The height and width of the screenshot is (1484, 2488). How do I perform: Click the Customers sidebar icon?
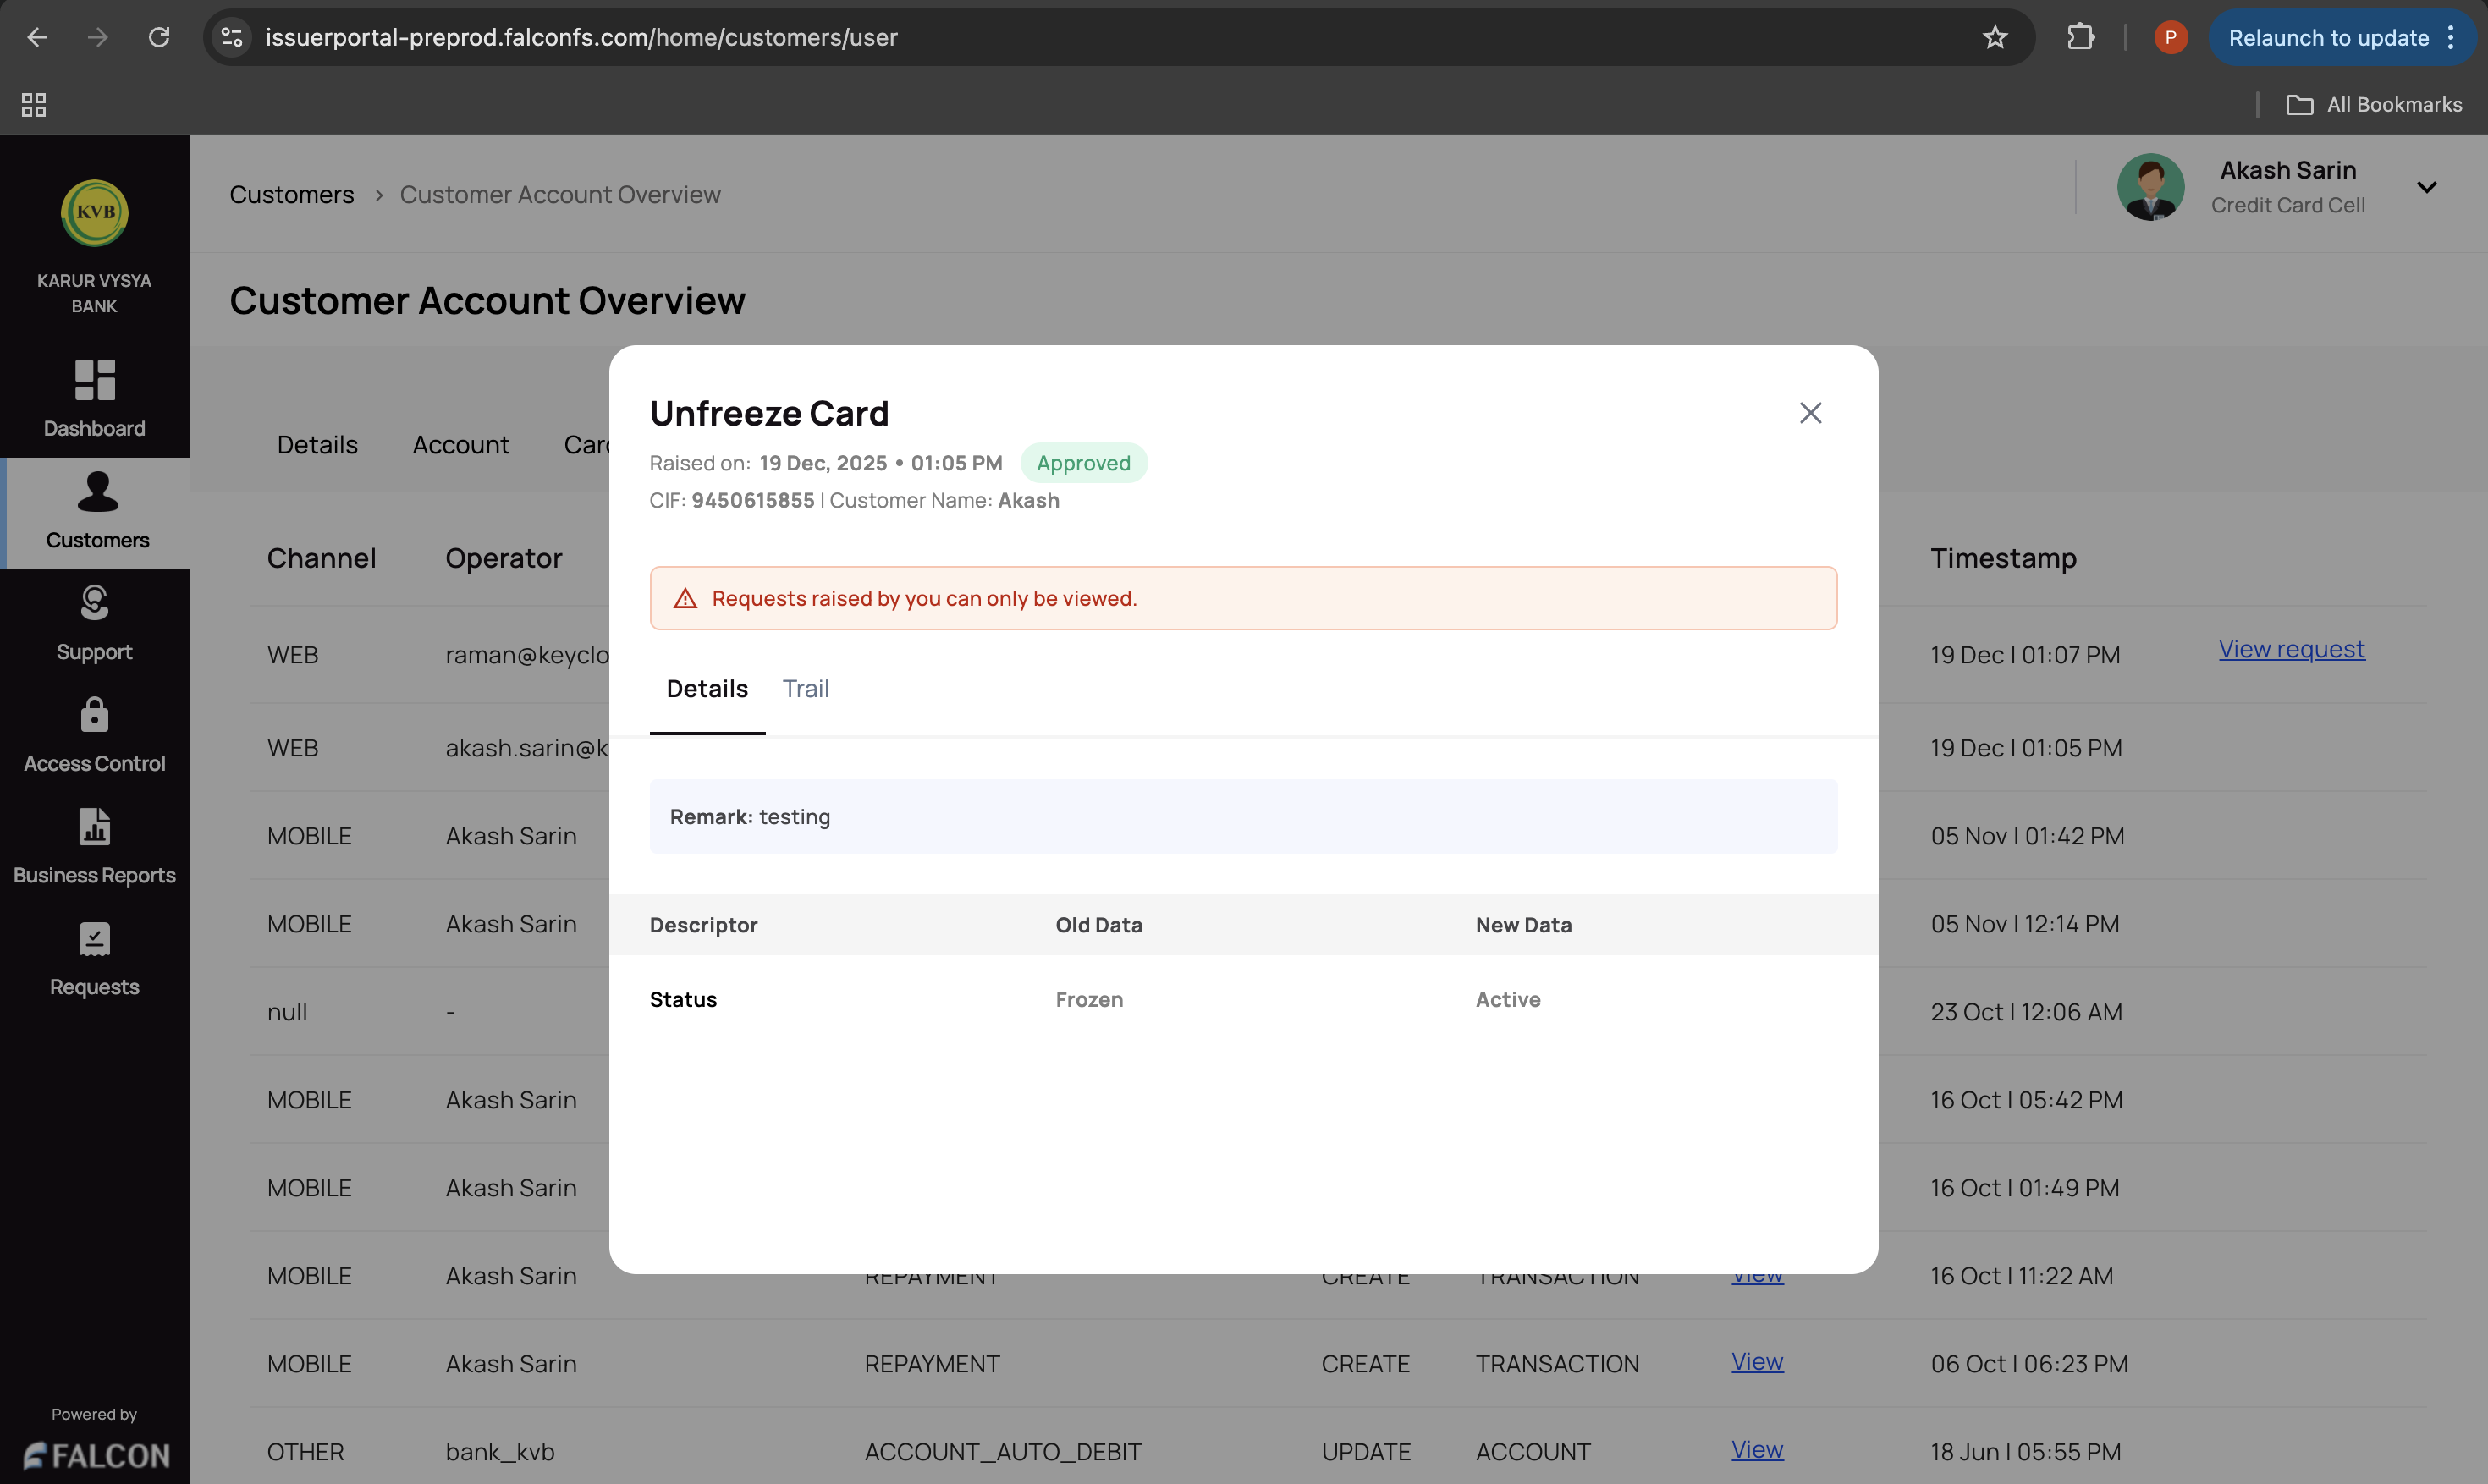(x=97, y=492)
